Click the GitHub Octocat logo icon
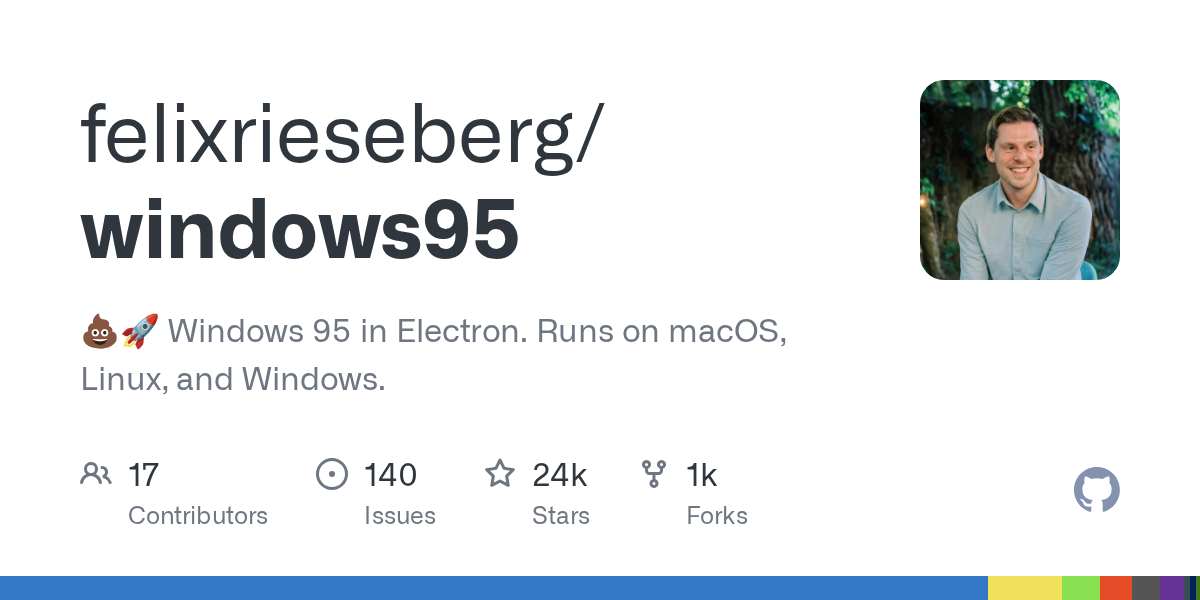1200x600 pixels. [x=1096, y=491]
